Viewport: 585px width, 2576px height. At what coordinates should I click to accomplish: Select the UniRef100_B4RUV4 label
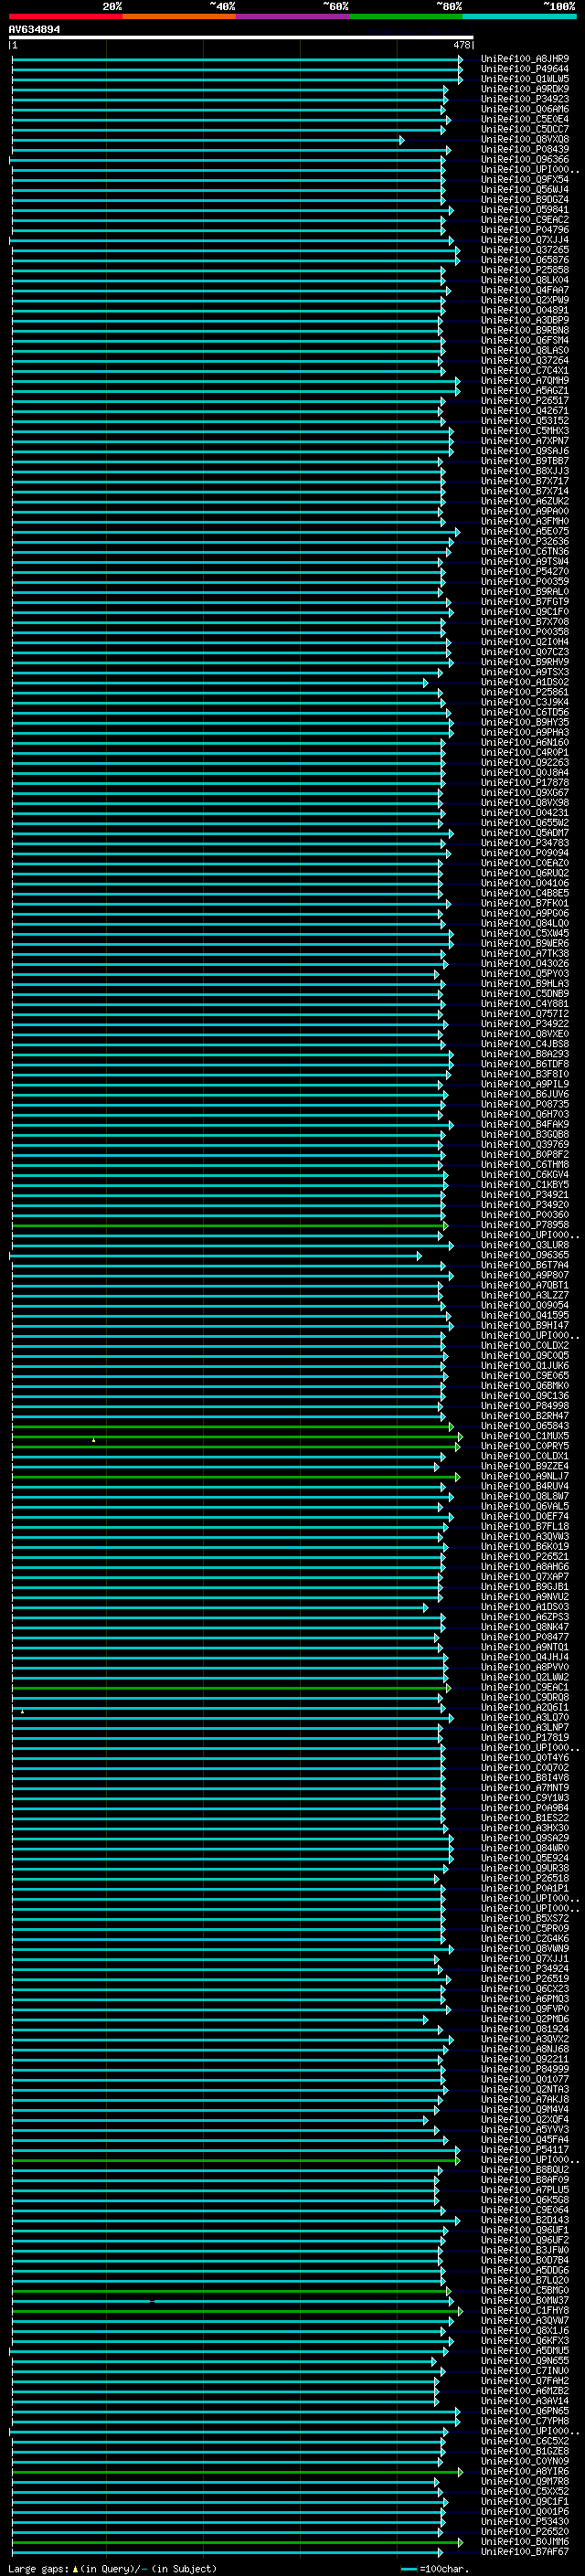[x=525, y=1485]
